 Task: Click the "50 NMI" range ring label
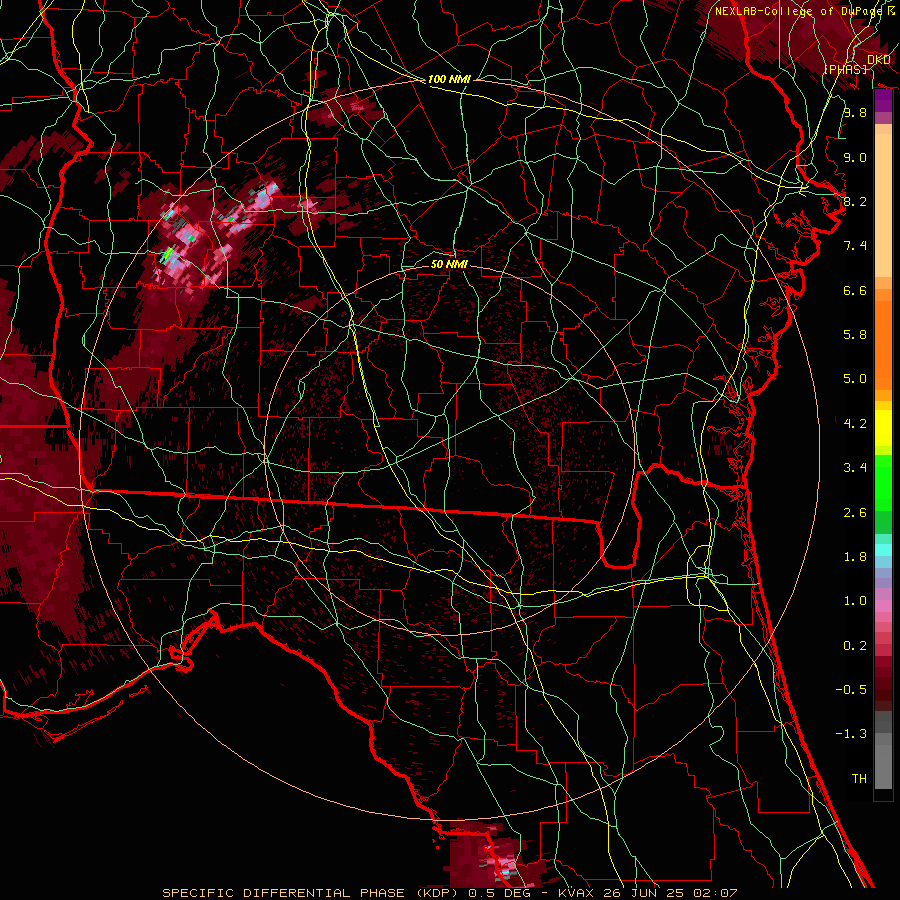tap(449, 264)
